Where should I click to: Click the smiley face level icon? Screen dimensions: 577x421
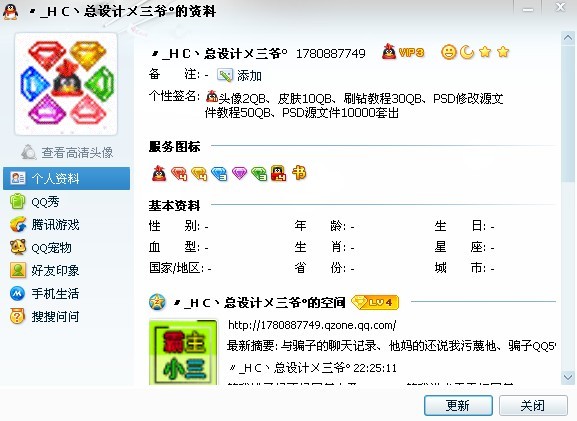pyautogui.click(x=448, y=52)
